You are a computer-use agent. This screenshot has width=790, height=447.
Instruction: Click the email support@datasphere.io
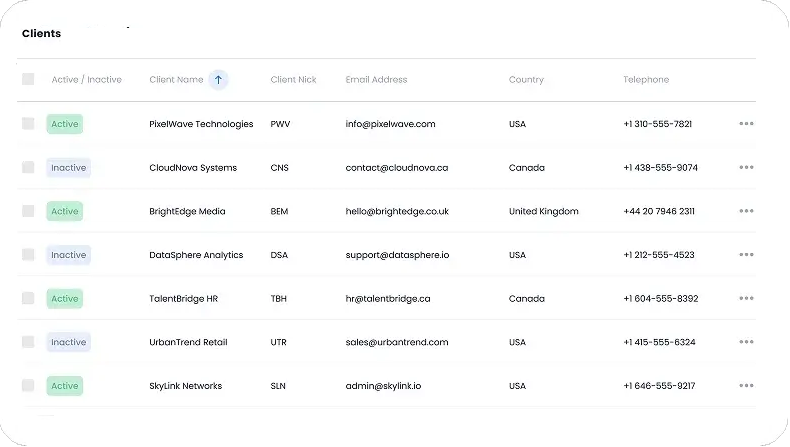pyautogui.click(x=397, y=255)
